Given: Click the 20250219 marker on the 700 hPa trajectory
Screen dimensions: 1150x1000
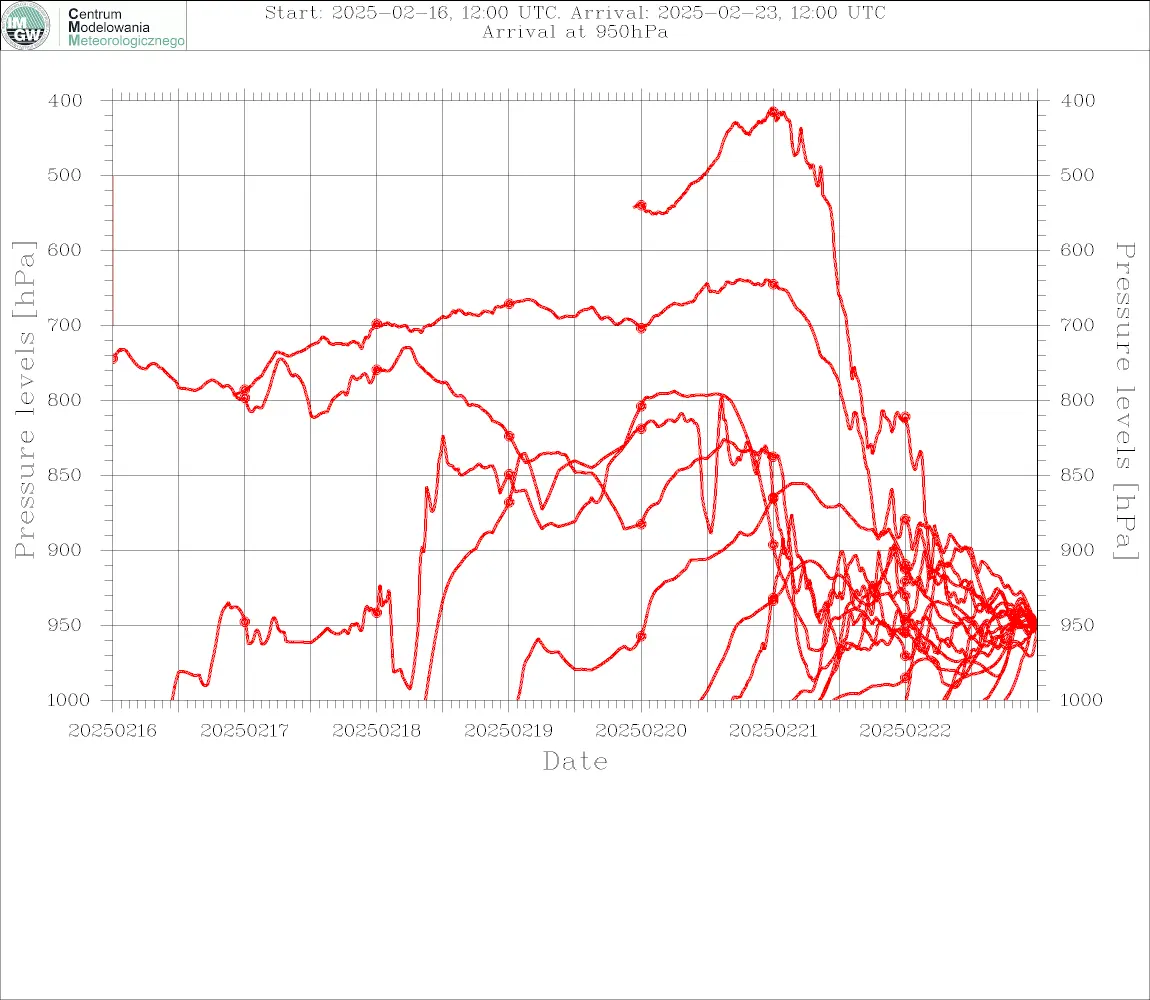Looking at the screenshot, I should tap(509, 304).
